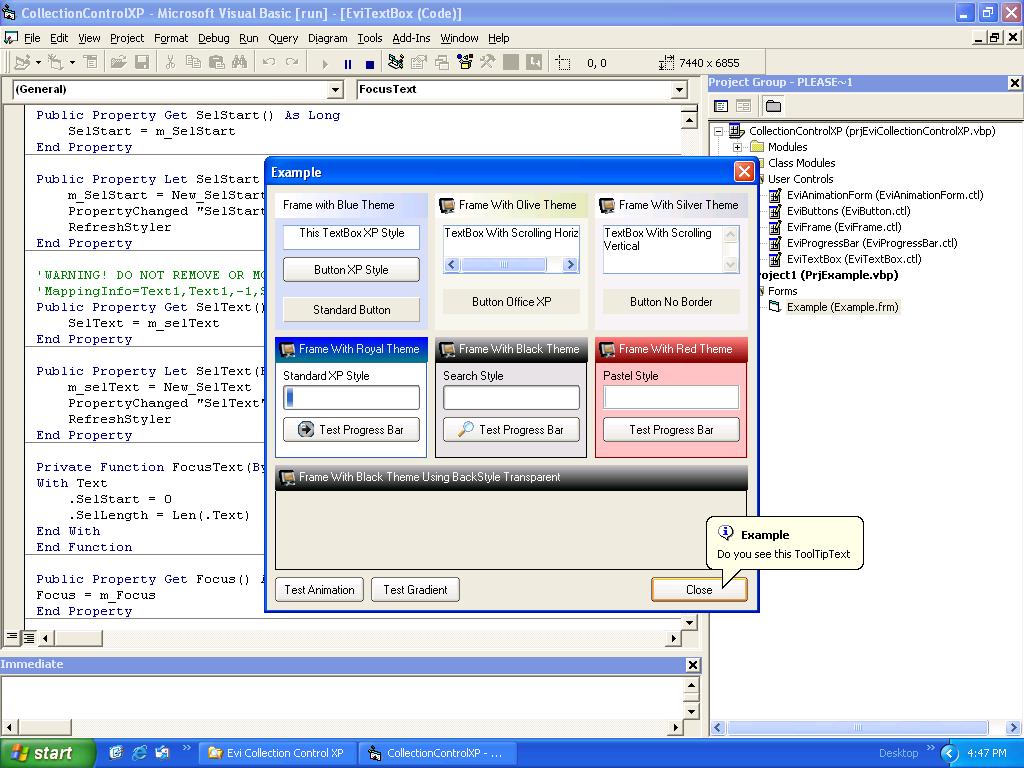Open the (General) object dropdown
Viewport: 1024px width, 768px height.
pyautogui.click(x=335, y=90)
